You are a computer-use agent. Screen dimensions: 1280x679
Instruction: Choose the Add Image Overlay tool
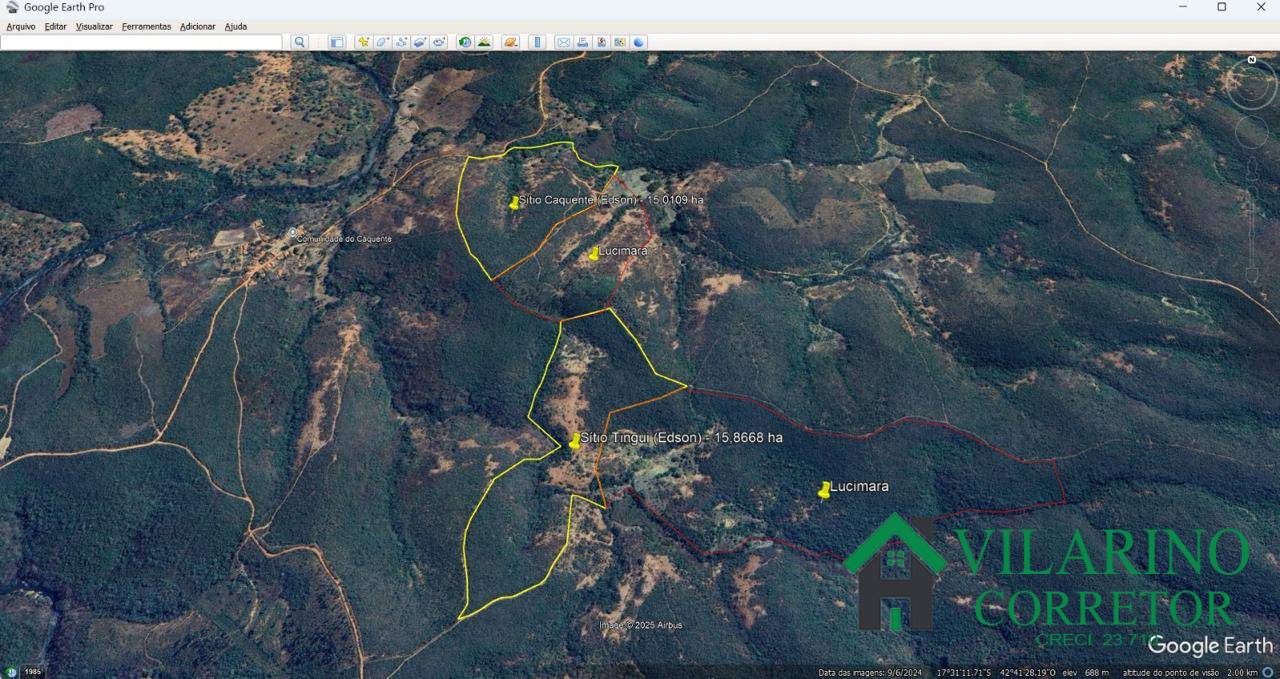click(x=420, y=42)
